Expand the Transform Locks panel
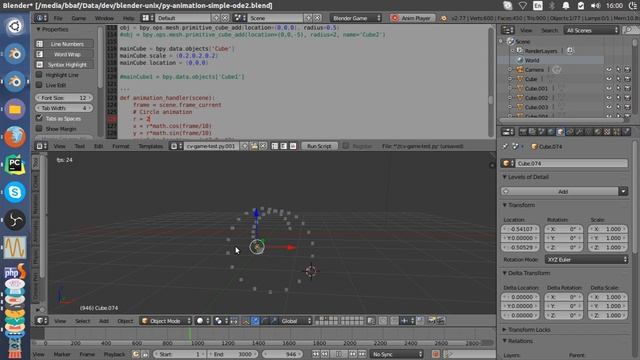640x360 pixels. 504,329
